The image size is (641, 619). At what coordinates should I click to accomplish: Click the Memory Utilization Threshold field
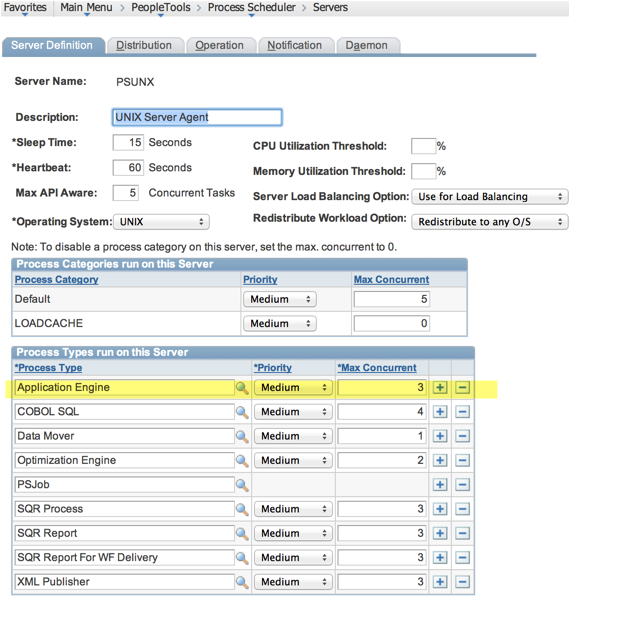tap(423, 171)
